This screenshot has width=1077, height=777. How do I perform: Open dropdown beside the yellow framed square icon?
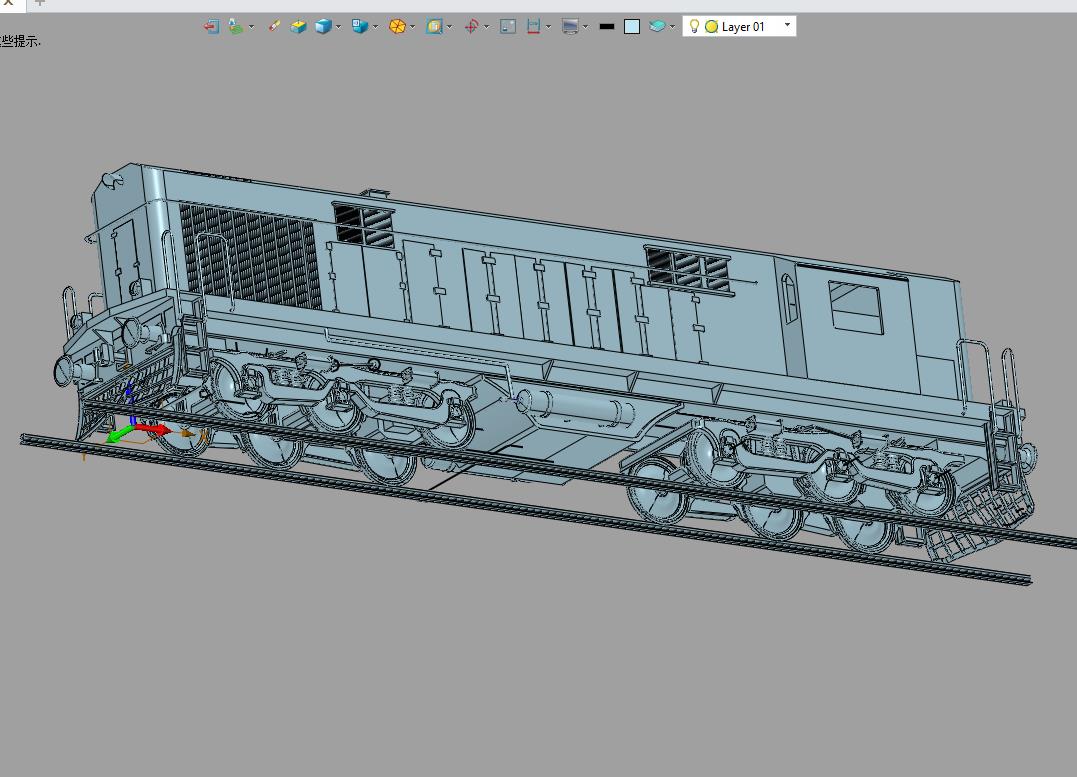click(x=449, y=27)
